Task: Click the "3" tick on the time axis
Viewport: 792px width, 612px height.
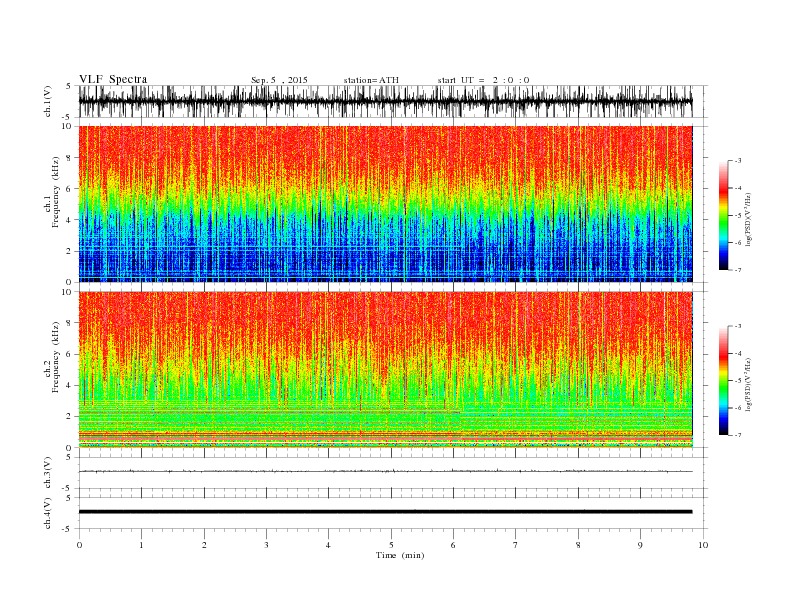Action: click(266, 545)
